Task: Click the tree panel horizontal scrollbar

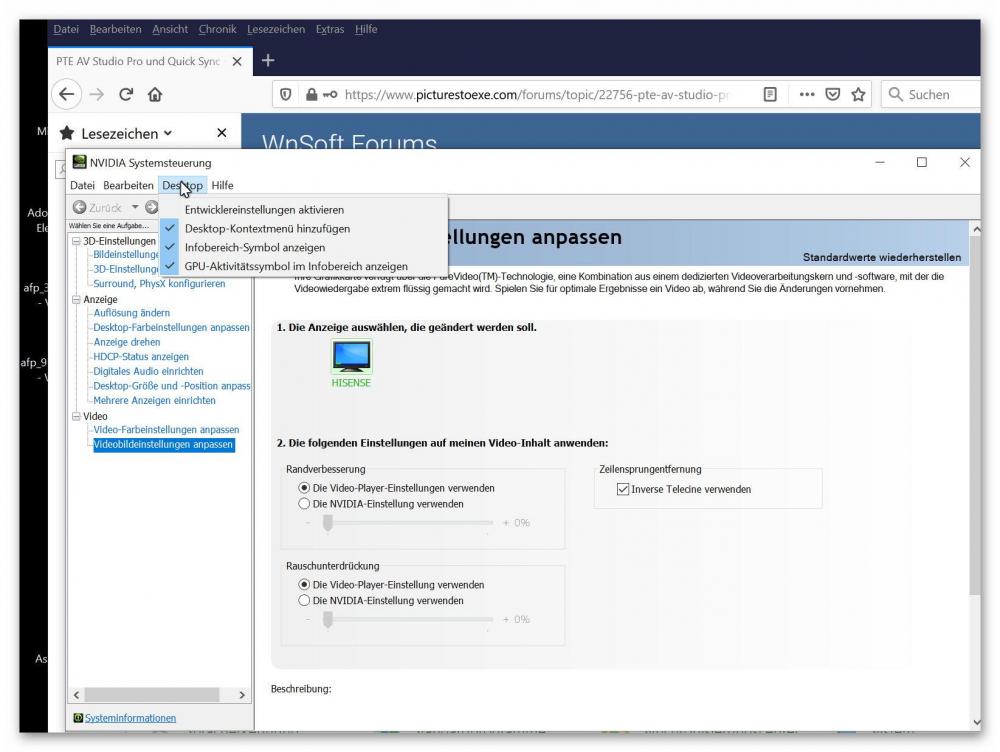Action: (x=152, y=695)
